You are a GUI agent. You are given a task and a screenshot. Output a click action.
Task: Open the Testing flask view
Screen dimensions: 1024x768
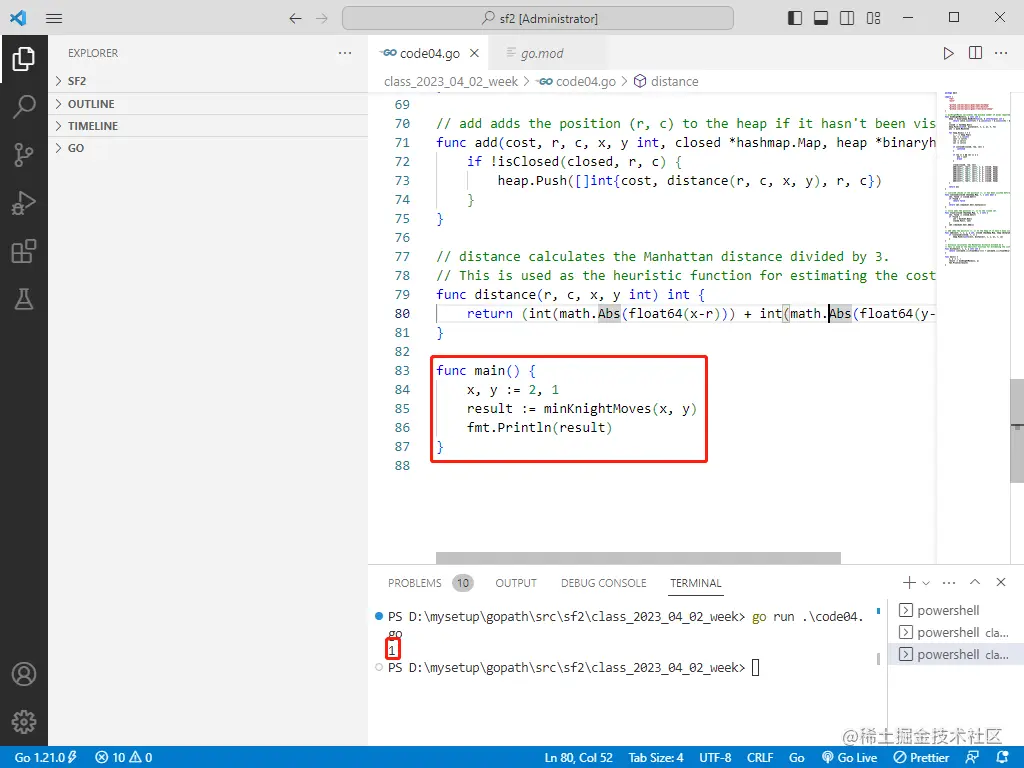point(24,299)
